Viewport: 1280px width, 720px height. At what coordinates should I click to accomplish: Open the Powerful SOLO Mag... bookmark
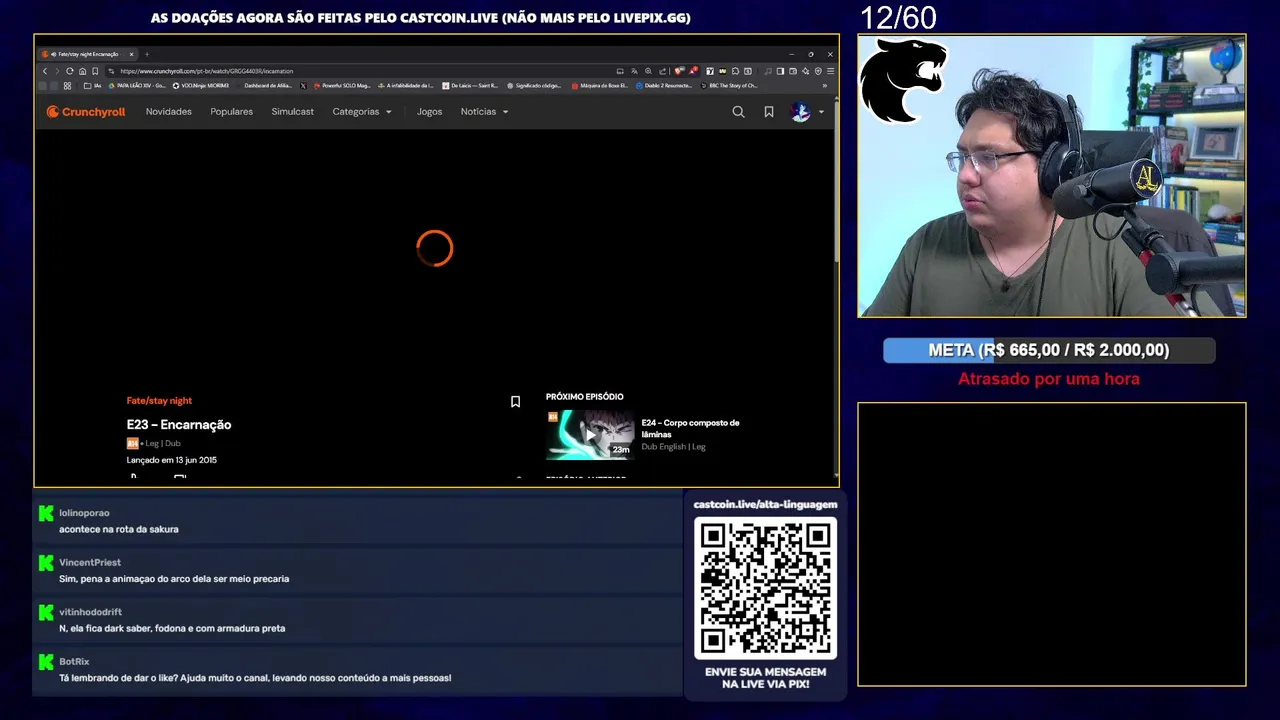(x=342, y=86)
